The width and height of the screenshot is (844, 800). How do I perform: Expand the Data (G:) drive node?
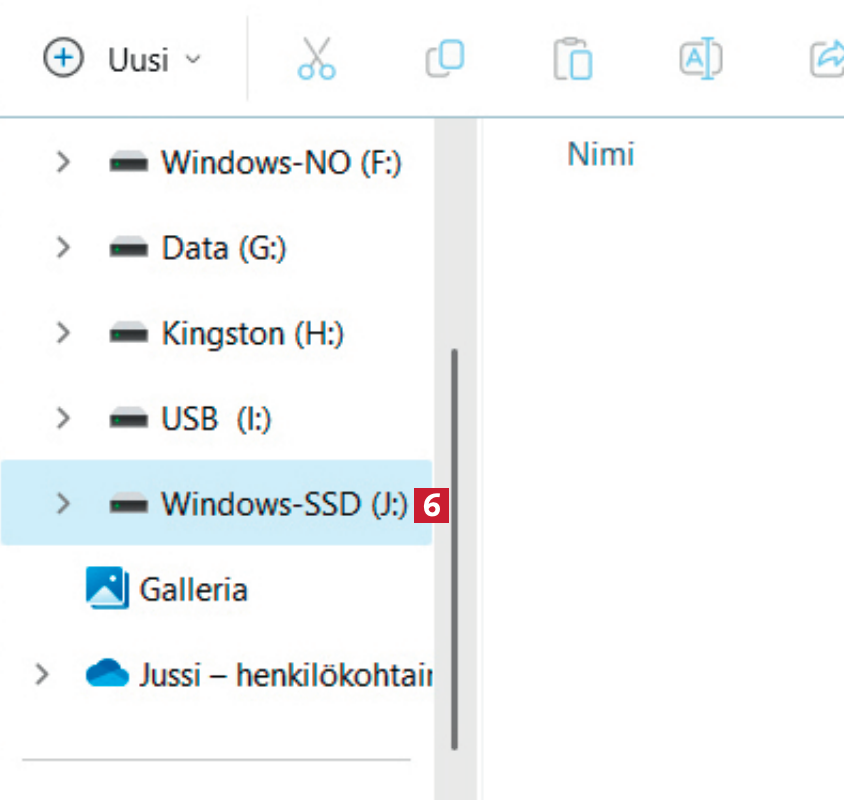coord(63,247)
